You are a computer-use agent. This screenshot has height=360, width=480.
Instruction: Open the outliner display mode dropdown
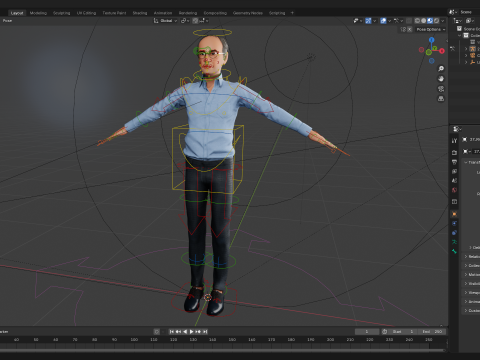click(x=457, y=21)
